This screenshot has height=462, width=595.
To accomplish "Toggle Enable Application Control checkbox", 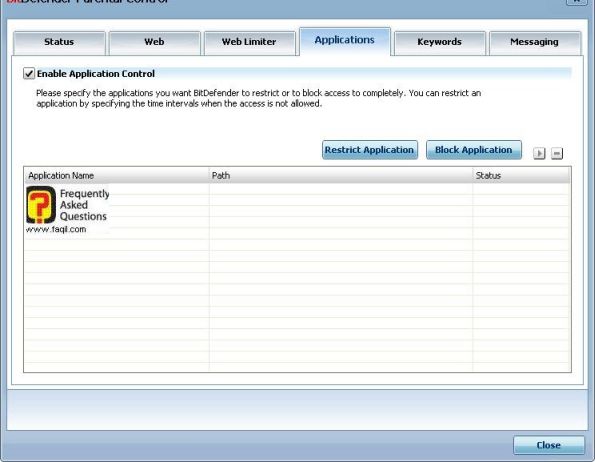I will click(29, 73).
